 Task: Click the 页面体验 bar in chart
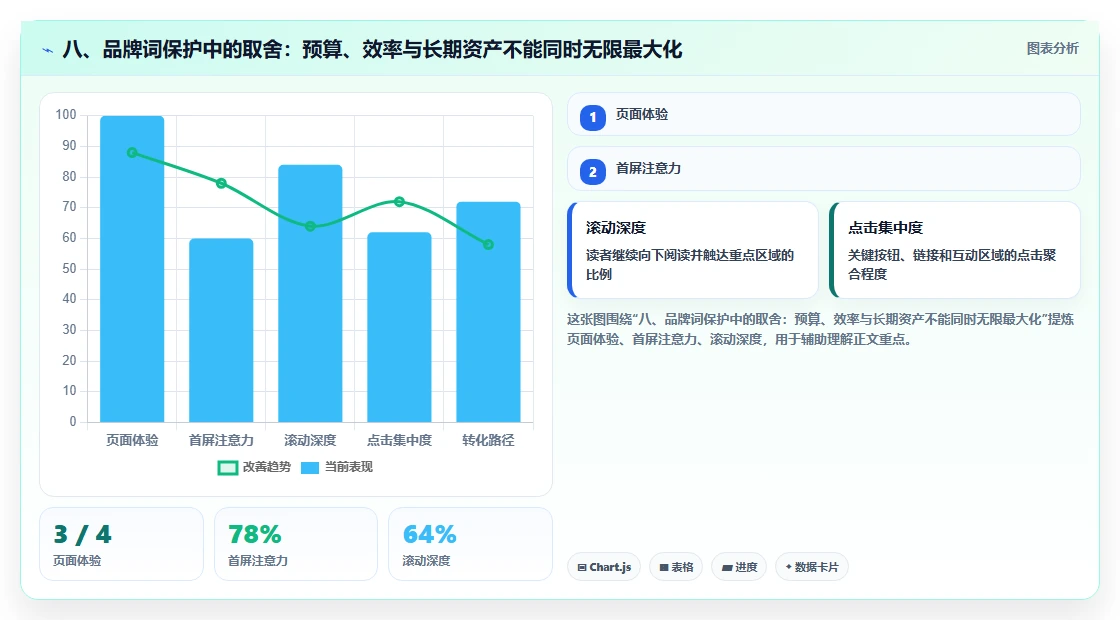pyautogui.click(x=132, y=269)
